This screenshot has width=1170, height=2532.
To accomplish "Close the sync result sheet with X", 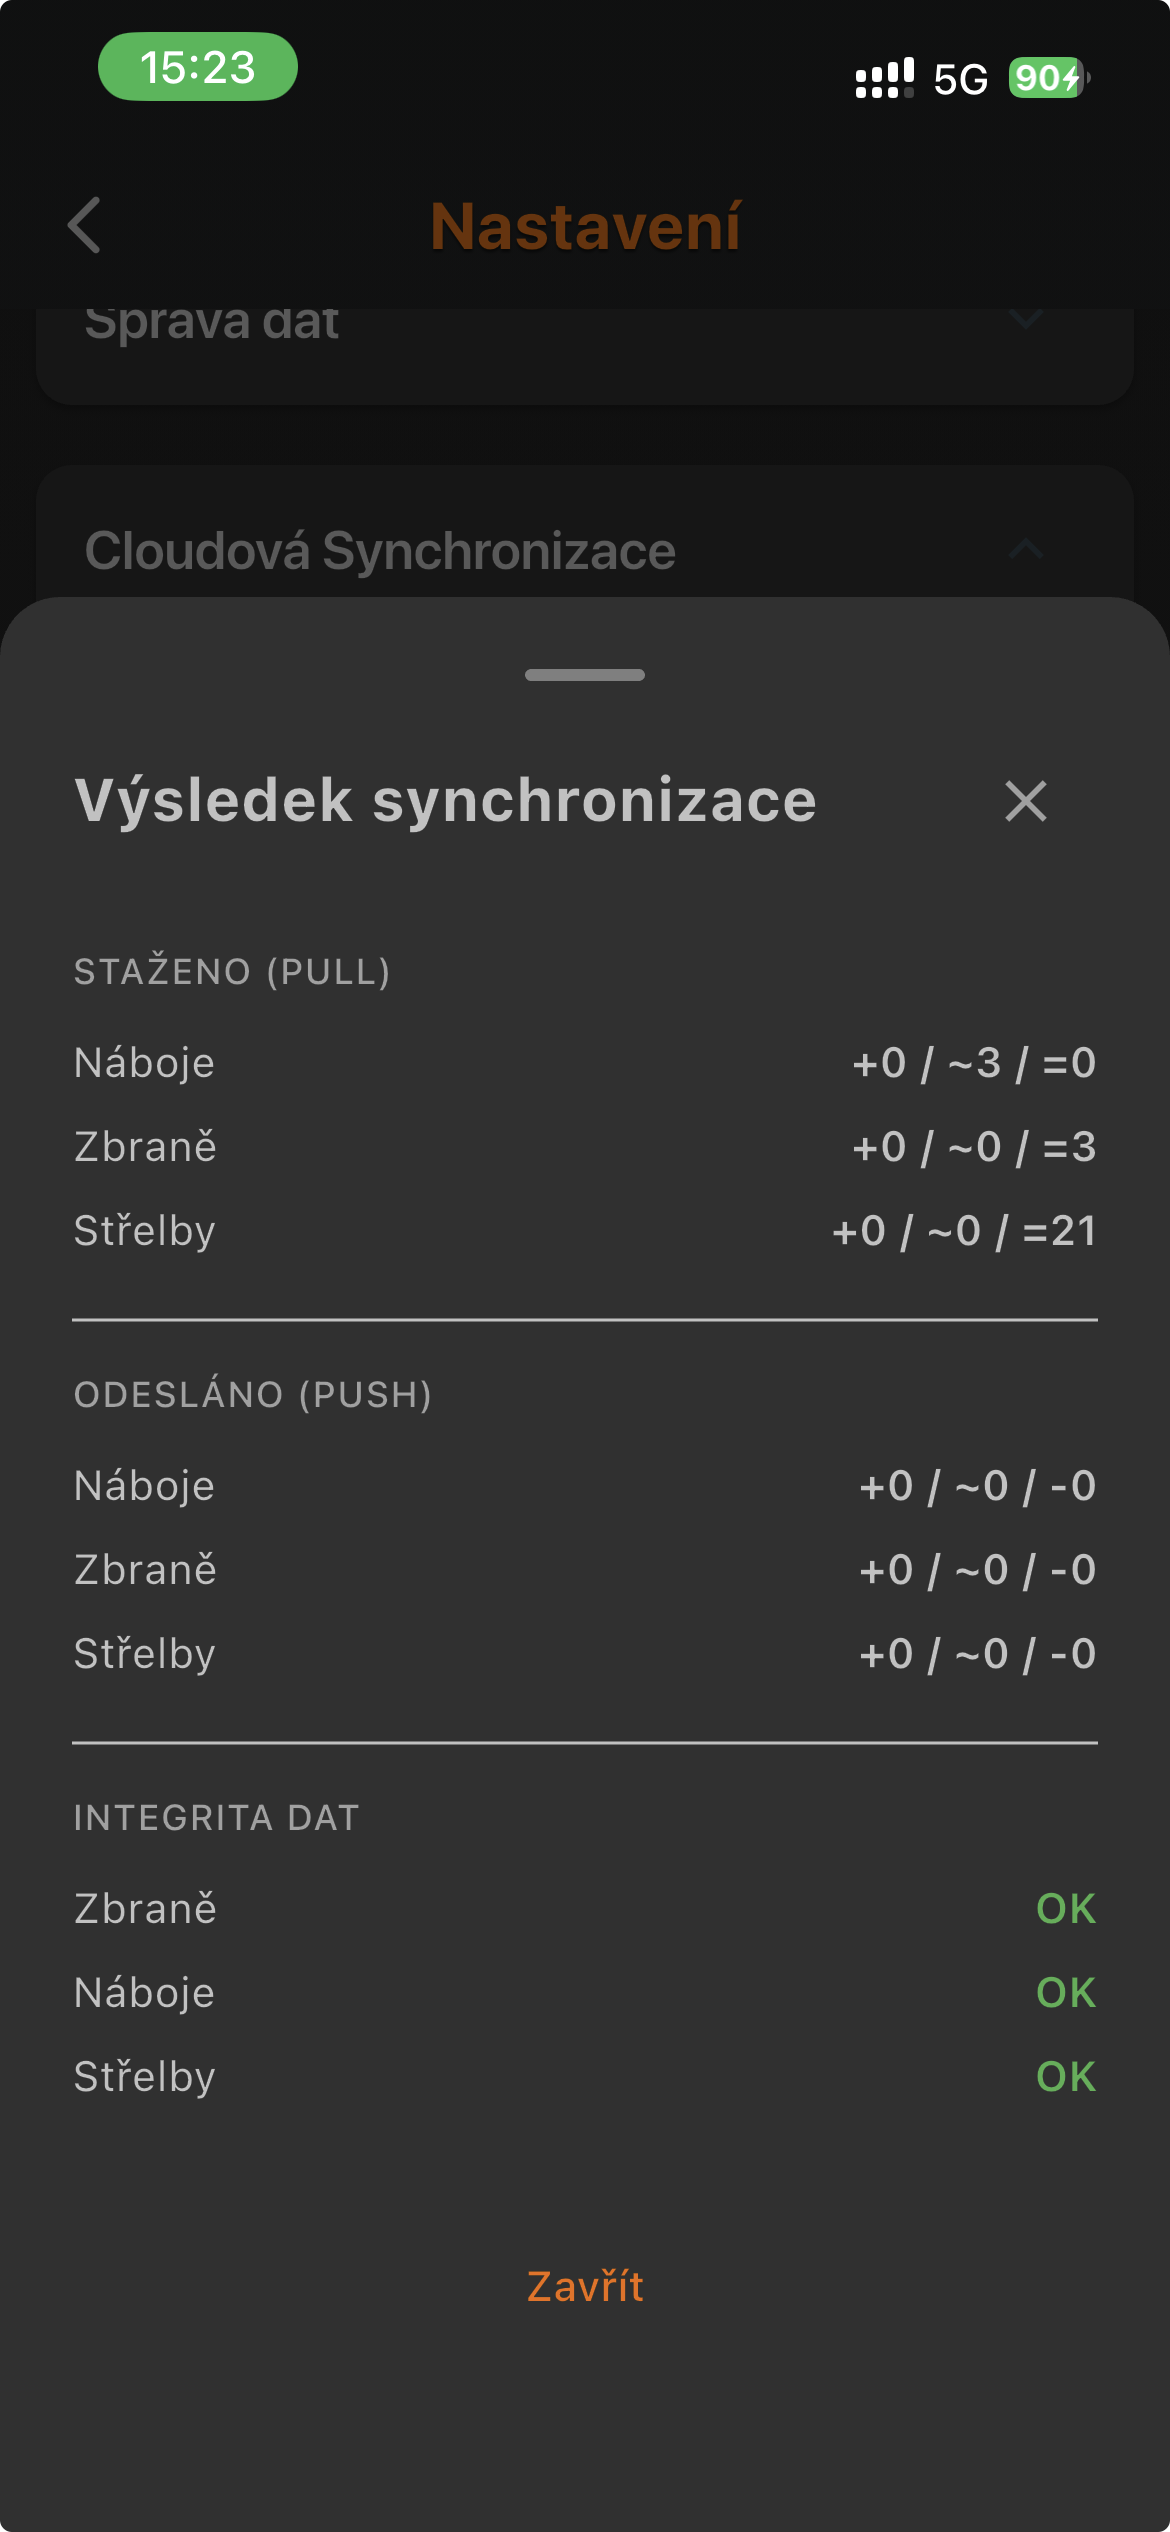I will pos(1025,801).
